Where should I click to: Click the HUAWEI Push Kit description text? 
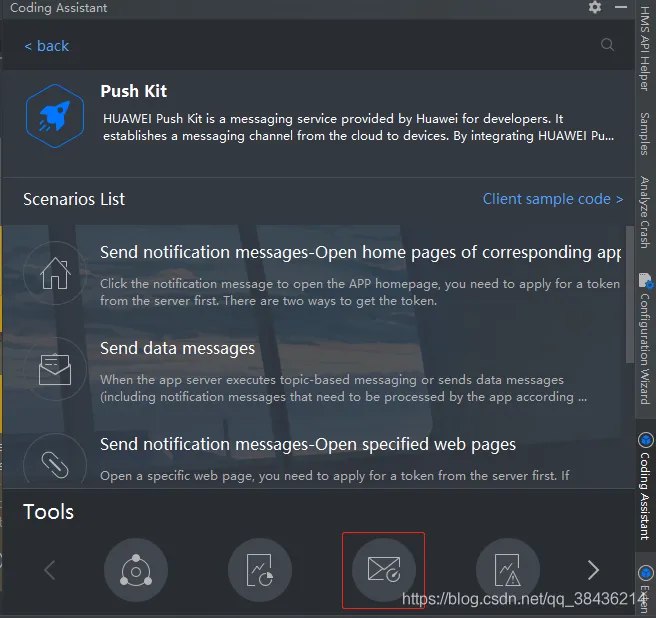[359, 127]
